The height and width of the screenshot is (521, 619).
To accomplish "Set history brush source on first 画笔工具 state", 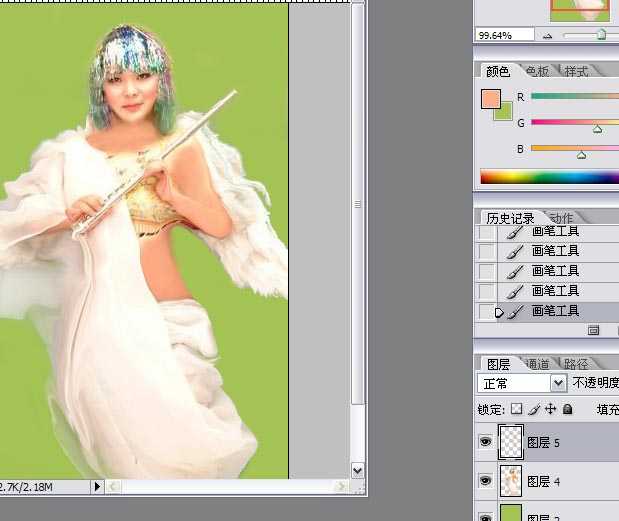I will coord(486,232).
